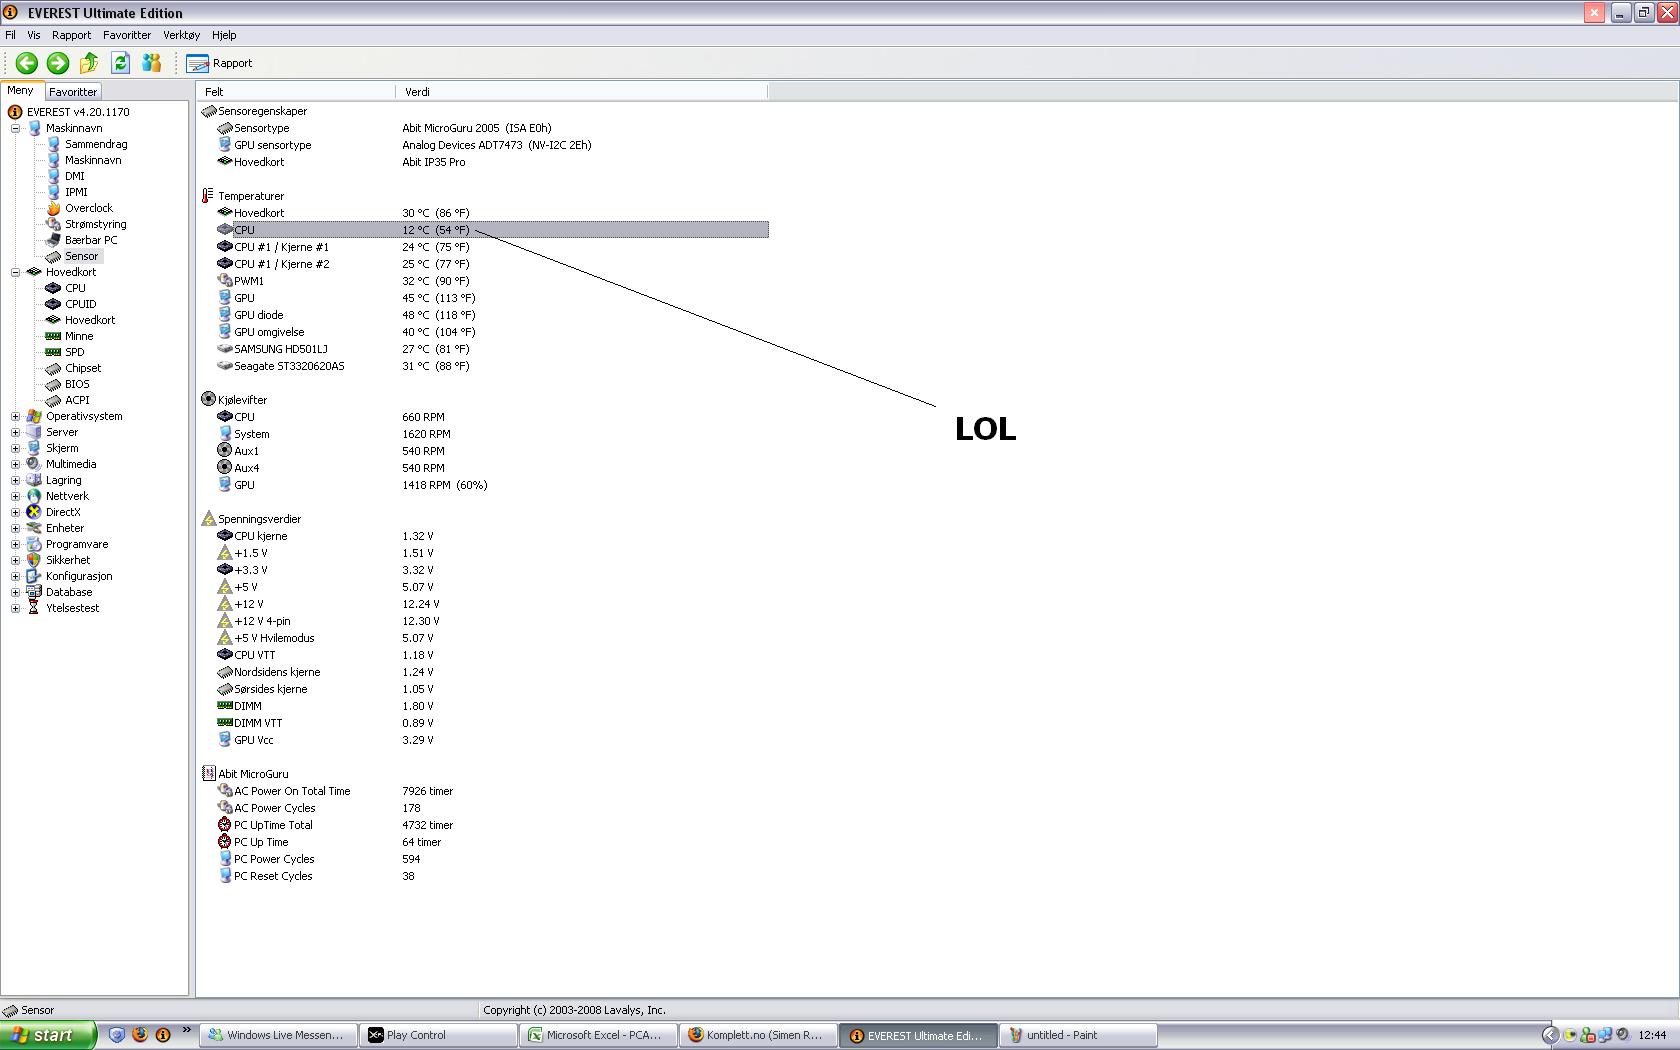Click the Programvare icon in tree
Screen dimensions: 1680x1050
click(x=34, y=544)
